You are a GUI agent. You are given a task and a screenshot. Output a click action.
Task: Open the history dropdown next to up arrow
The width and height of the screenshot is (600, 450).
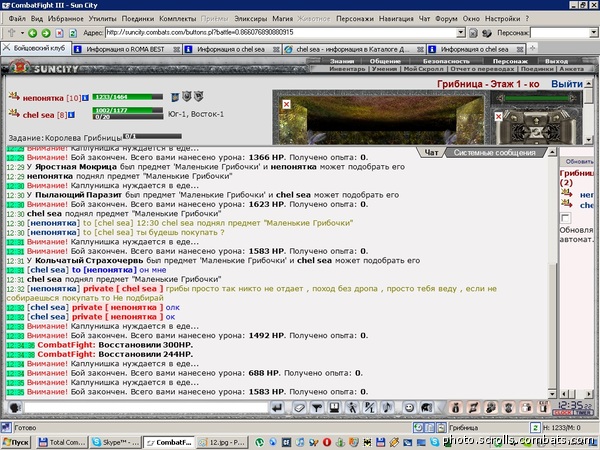point(22,33)
